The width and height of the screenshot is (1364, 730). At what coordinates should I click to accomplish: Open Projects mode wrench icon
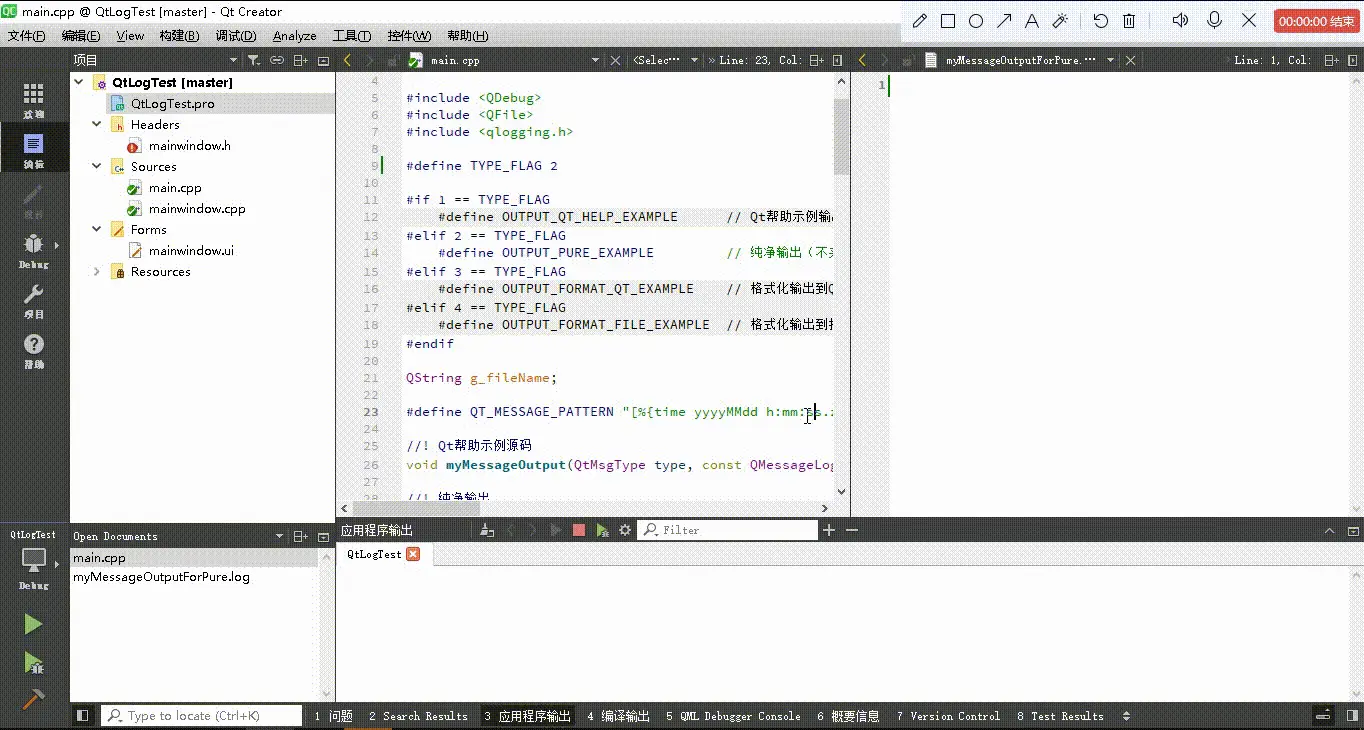click(33, 300)
